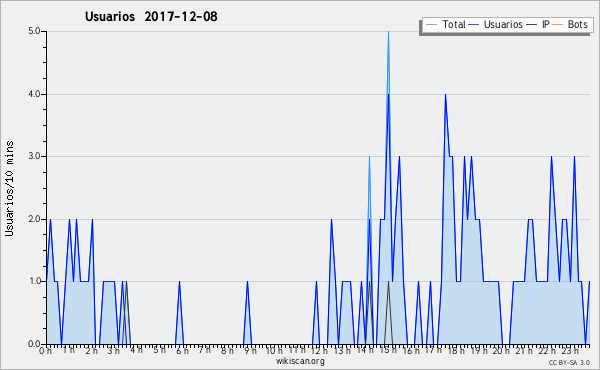600x370 pixels.
Task: Click the 20 h x-axis label
Action: 501,350
